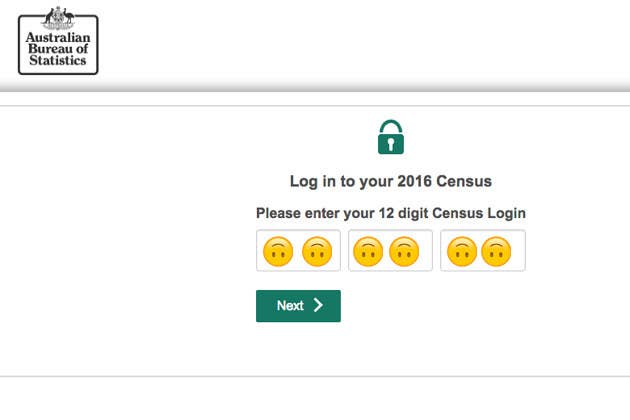Submit the login with the Next button
Viewport: 630px width, 420px height.
pos(298,306)
